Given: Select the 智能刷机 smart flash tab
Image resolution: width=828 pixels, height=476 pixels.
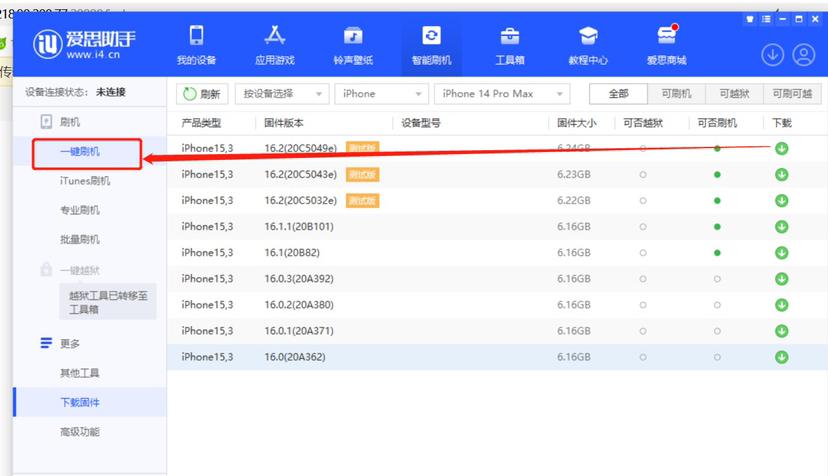Looking at the screenshot, I should 431,45.
